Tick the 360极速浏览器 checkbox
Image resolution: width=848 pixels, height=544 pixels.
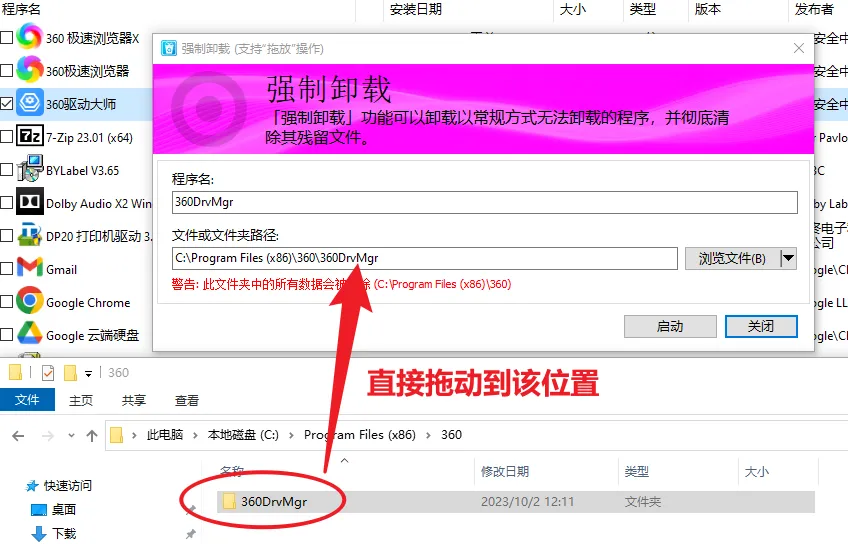click(6, 70)
